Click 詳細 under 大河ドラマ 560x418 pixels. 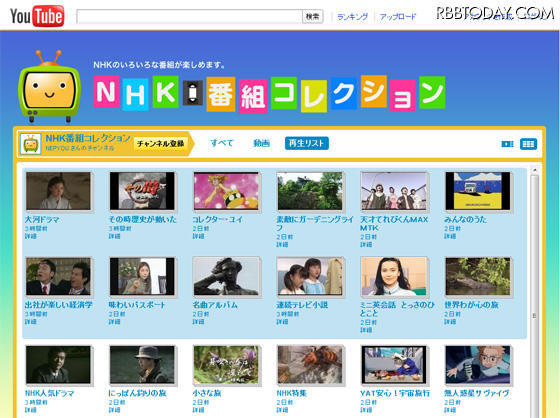(x=30, y=236)
